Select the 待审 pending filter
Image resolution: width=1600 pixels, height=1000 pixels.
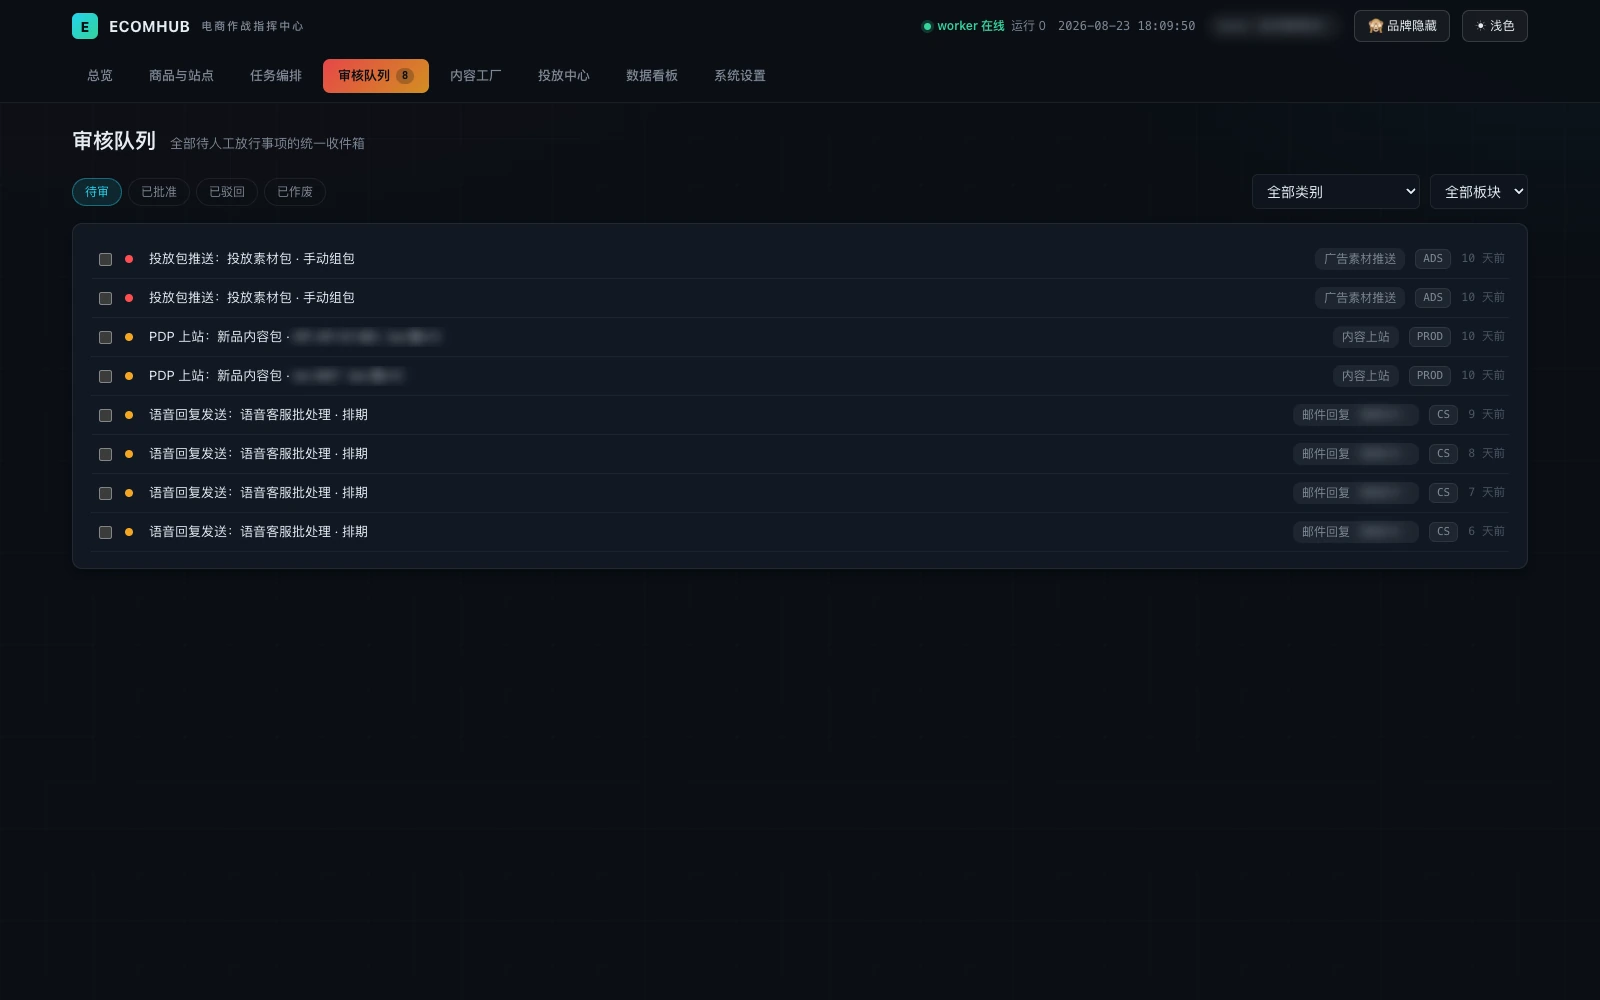[x=97, y=192]
